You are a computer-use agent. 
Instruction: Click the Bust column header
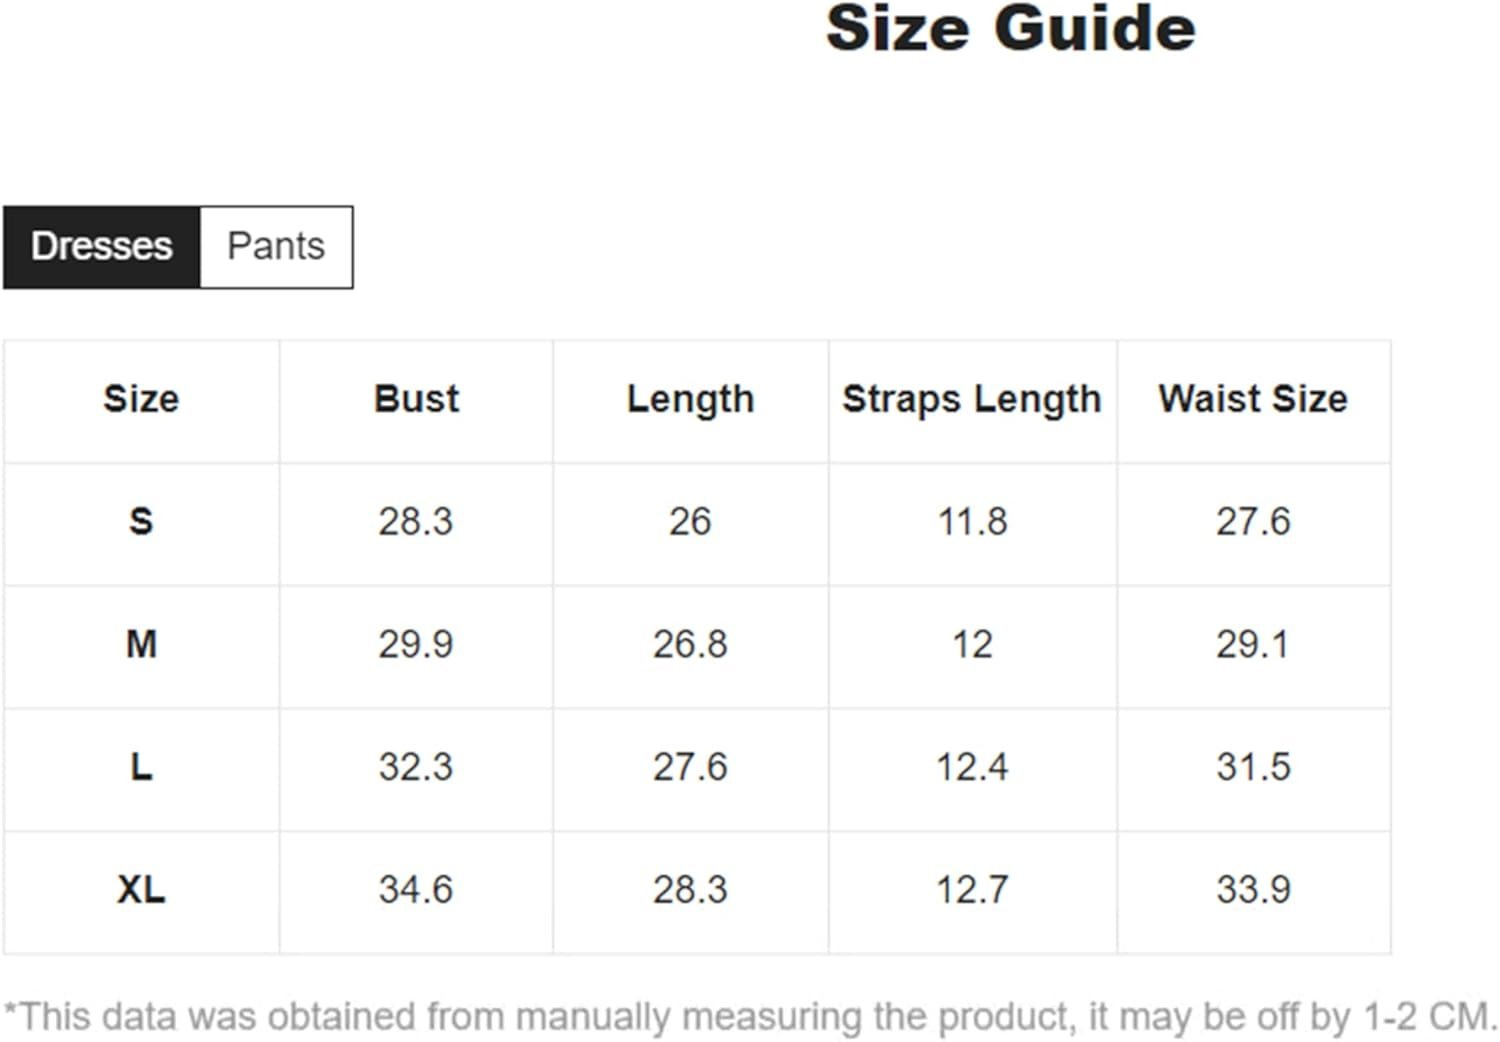click(416, 400)
